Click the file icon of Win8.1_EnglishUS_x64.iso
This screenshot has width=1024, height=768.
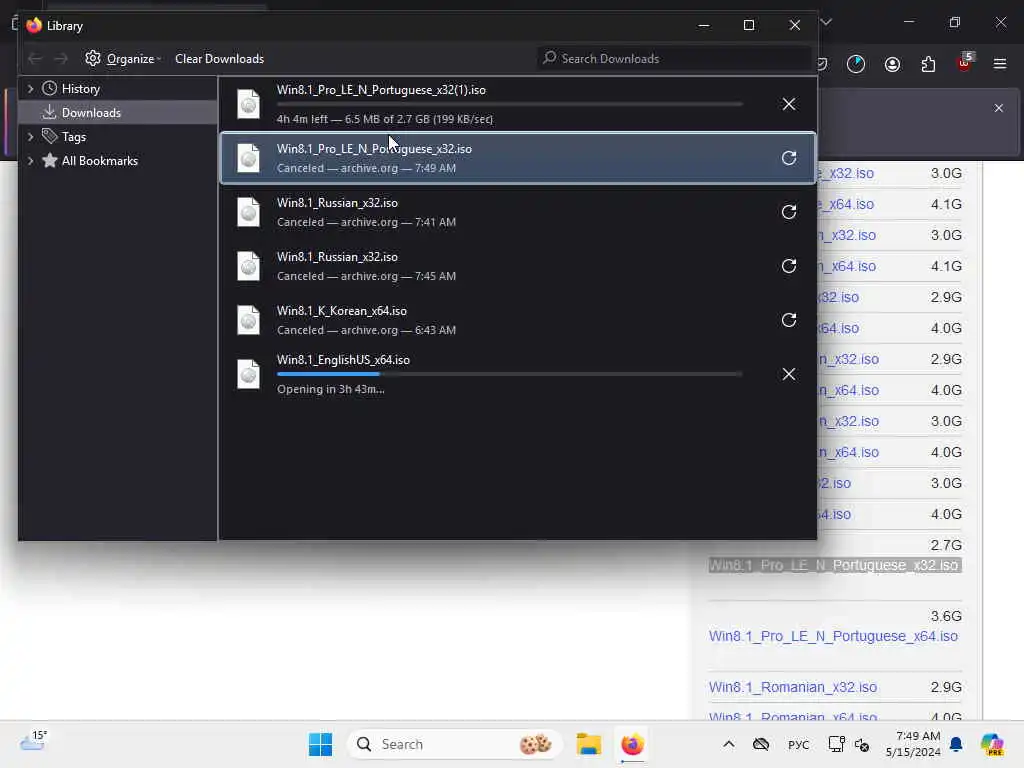(248, 374)
